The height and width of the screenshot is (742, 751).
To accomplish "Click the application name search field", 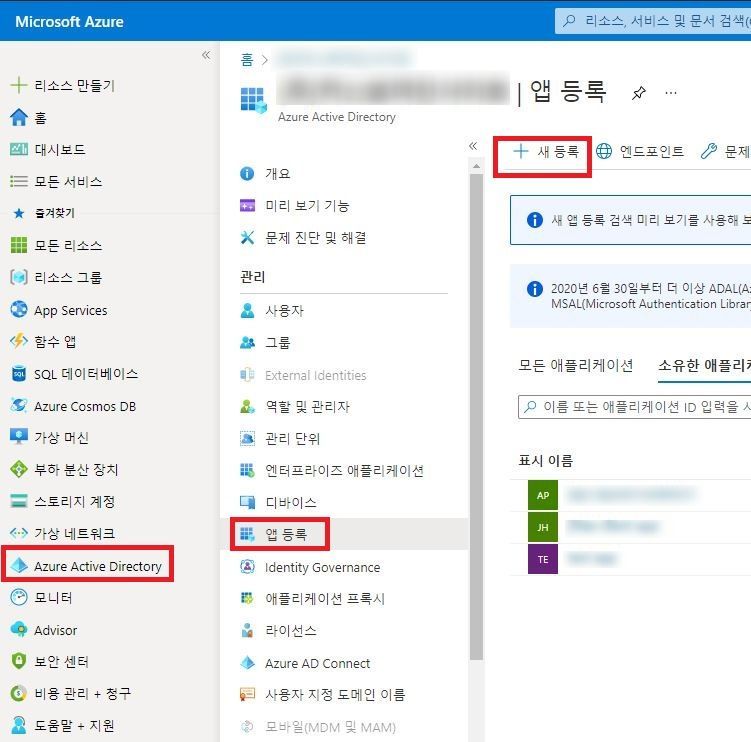I will tap(635, 407).
